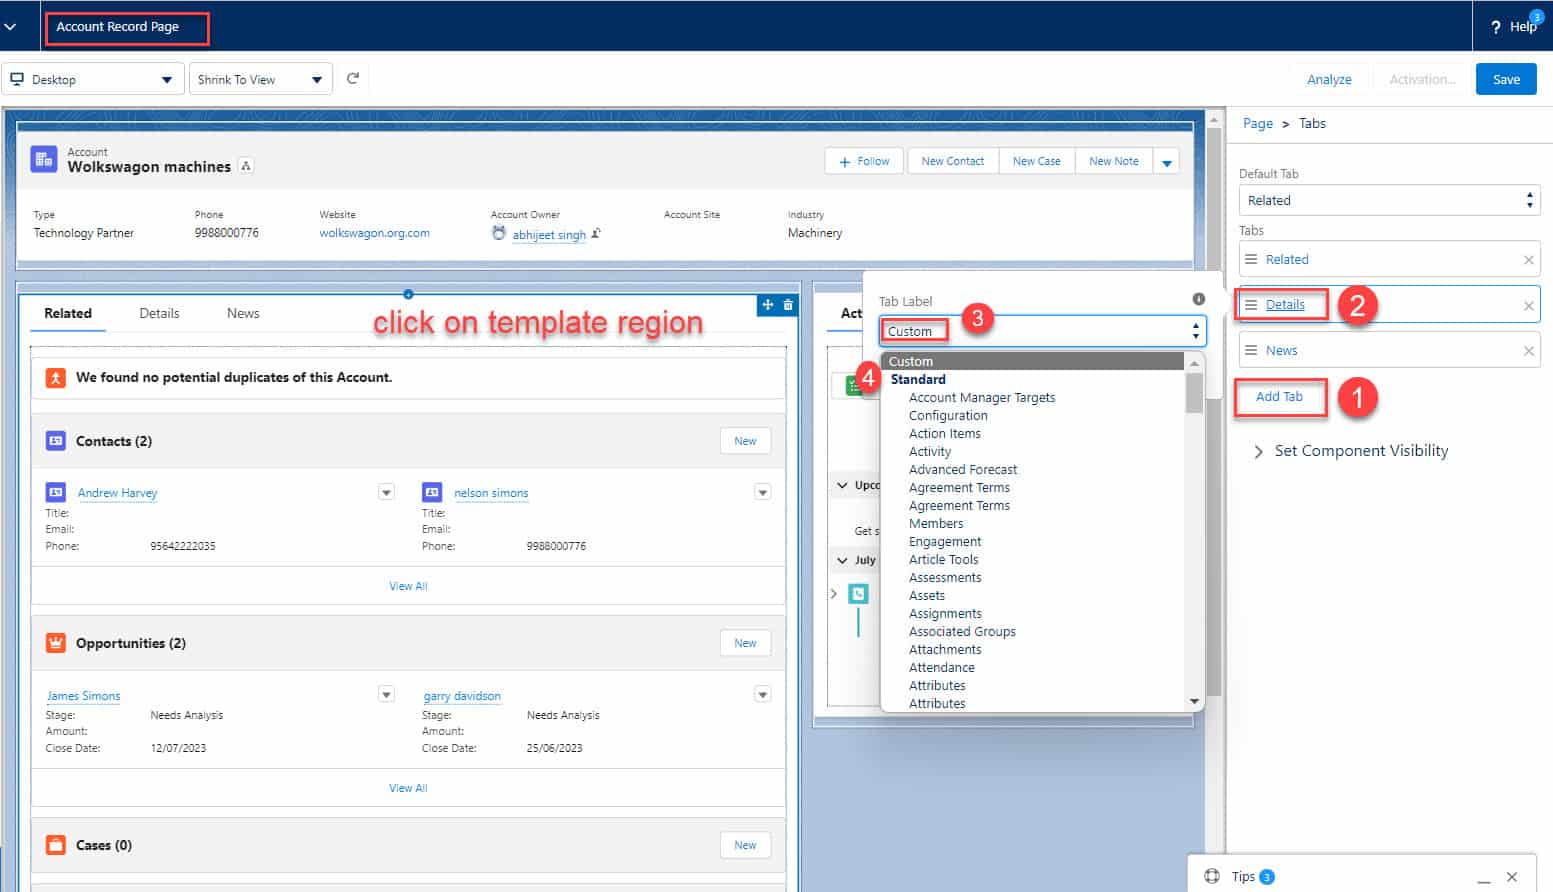Select the add component plus icon
The image size is (1553, 892).
click(769, 305)
